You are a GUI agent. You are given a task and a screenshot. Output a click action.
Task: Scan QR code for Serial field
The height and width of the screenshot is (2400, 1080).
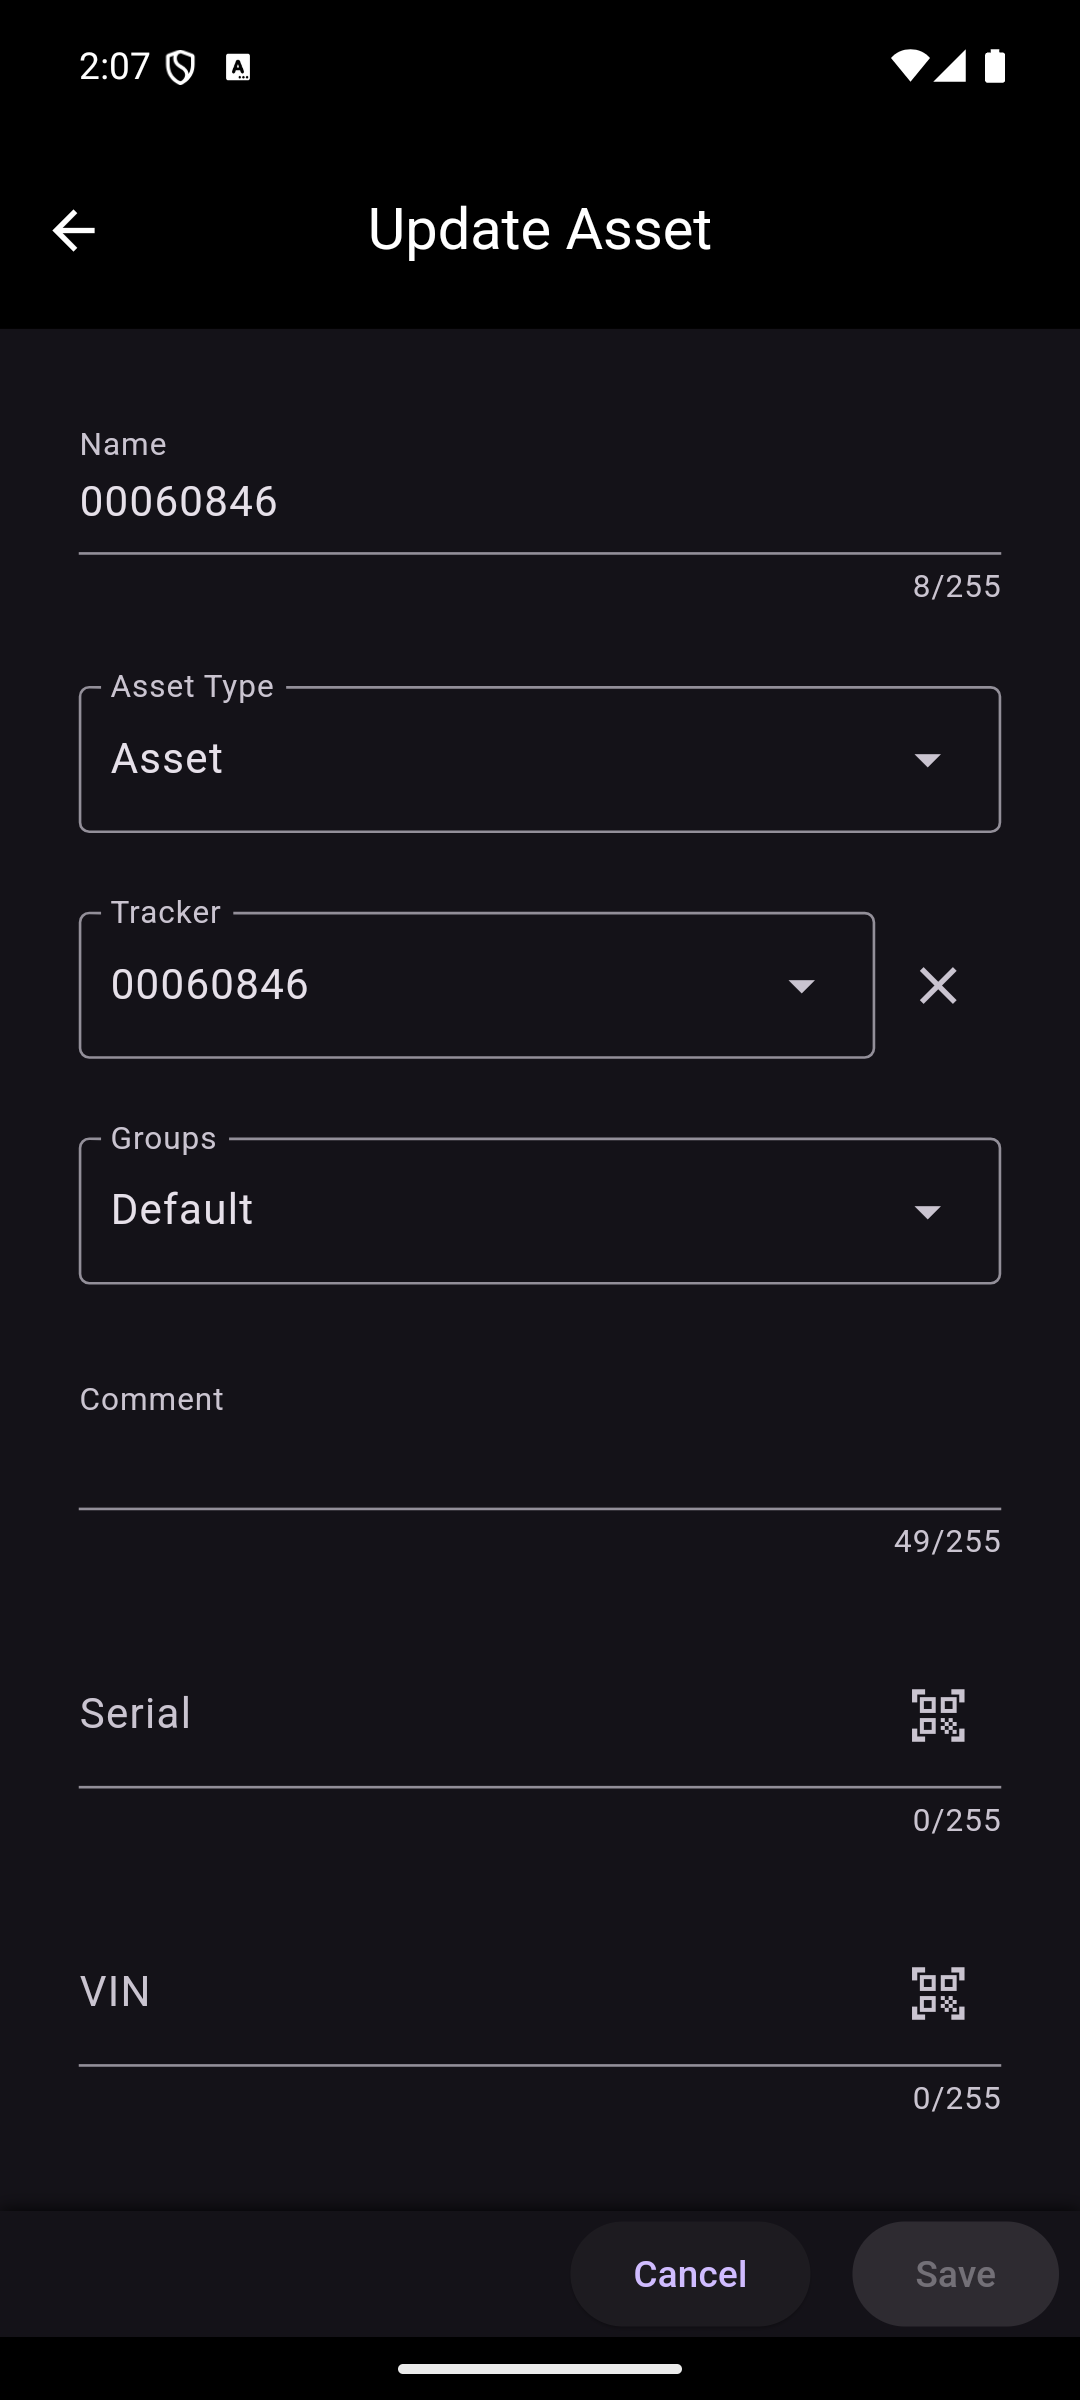(937, 1716)
